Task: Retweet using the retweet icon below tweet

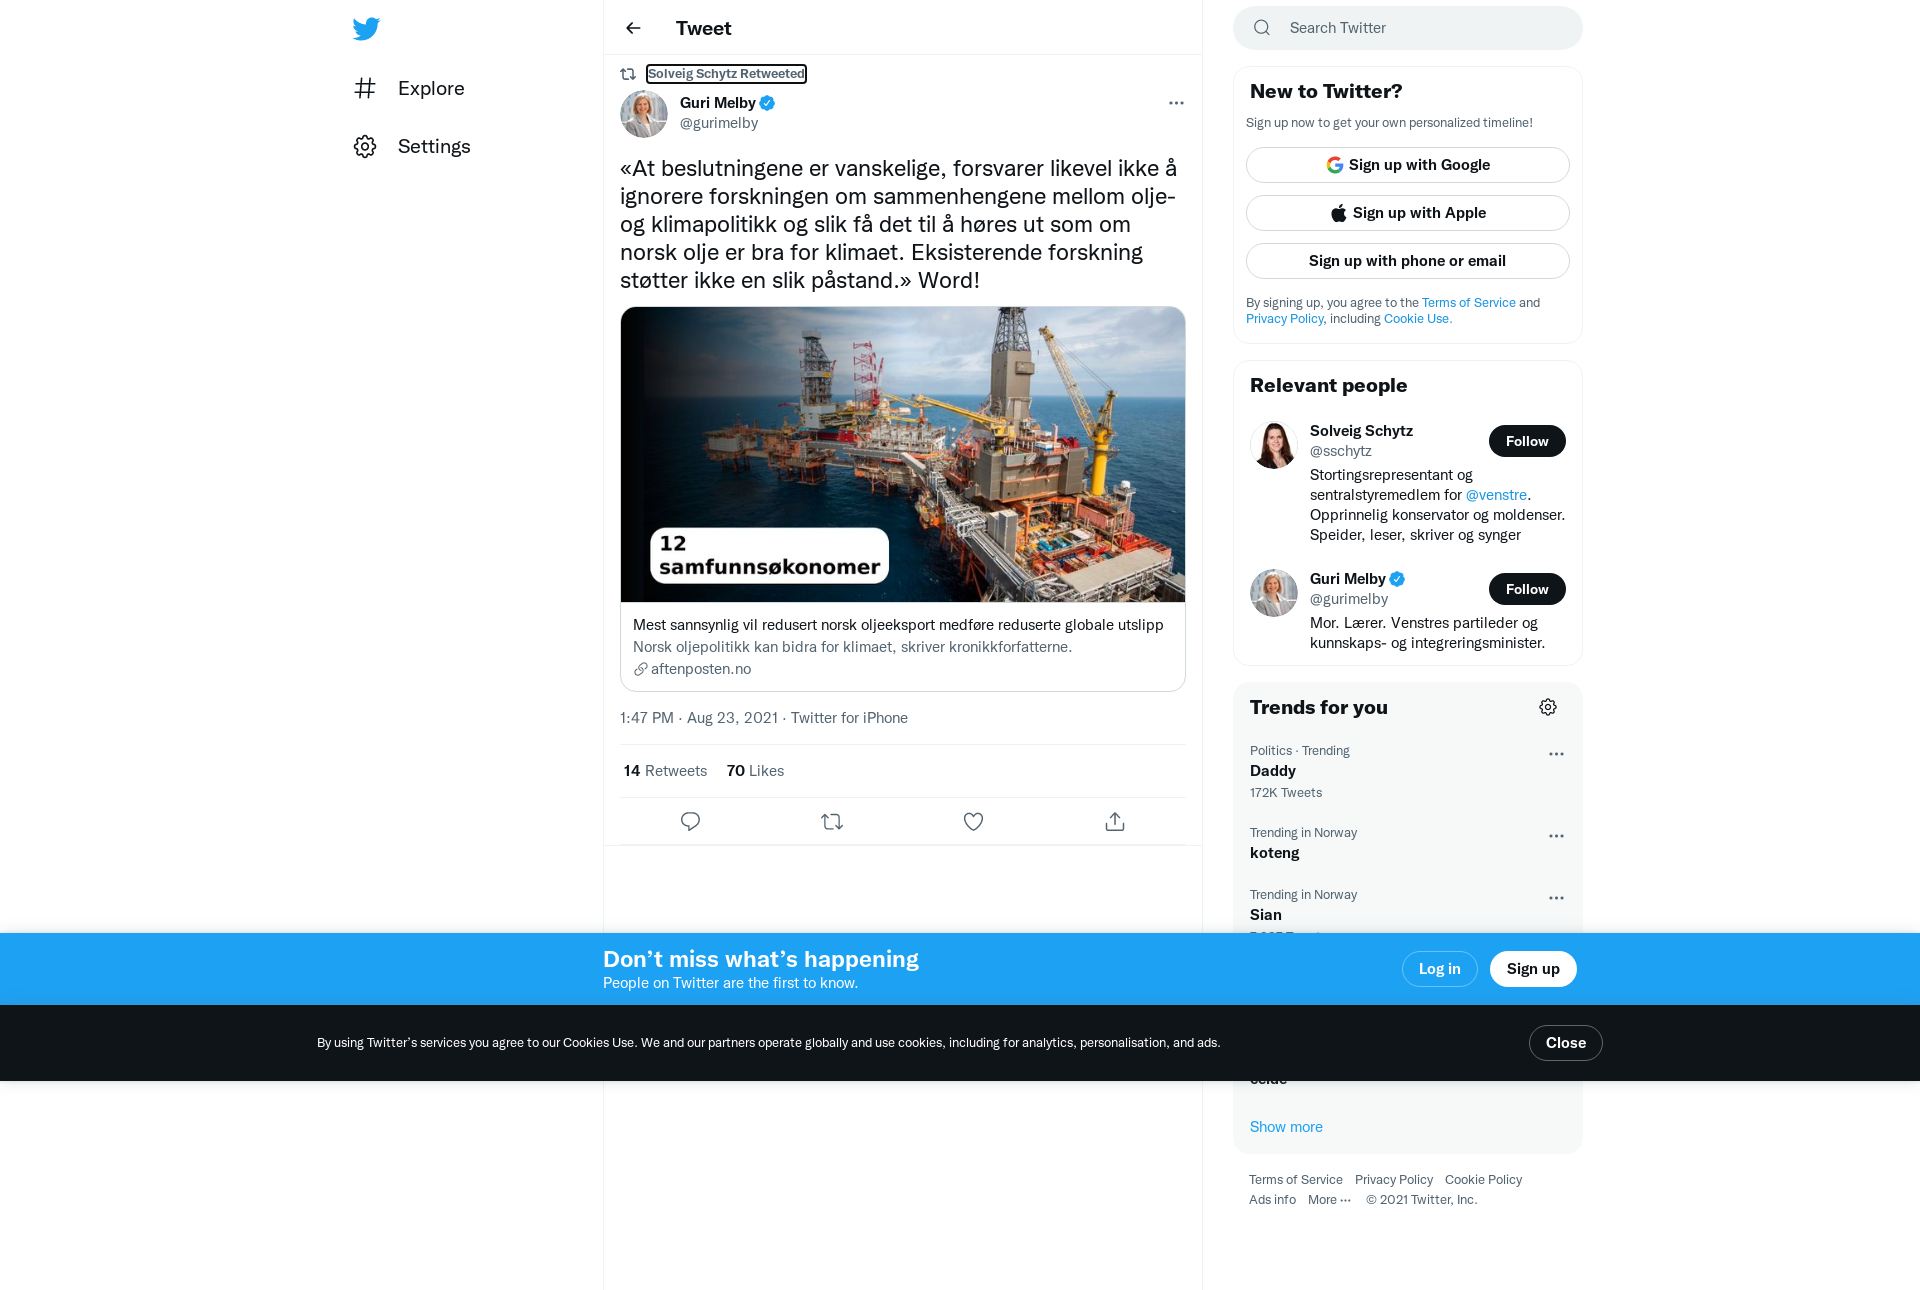Action: click(x=832, y=821)
